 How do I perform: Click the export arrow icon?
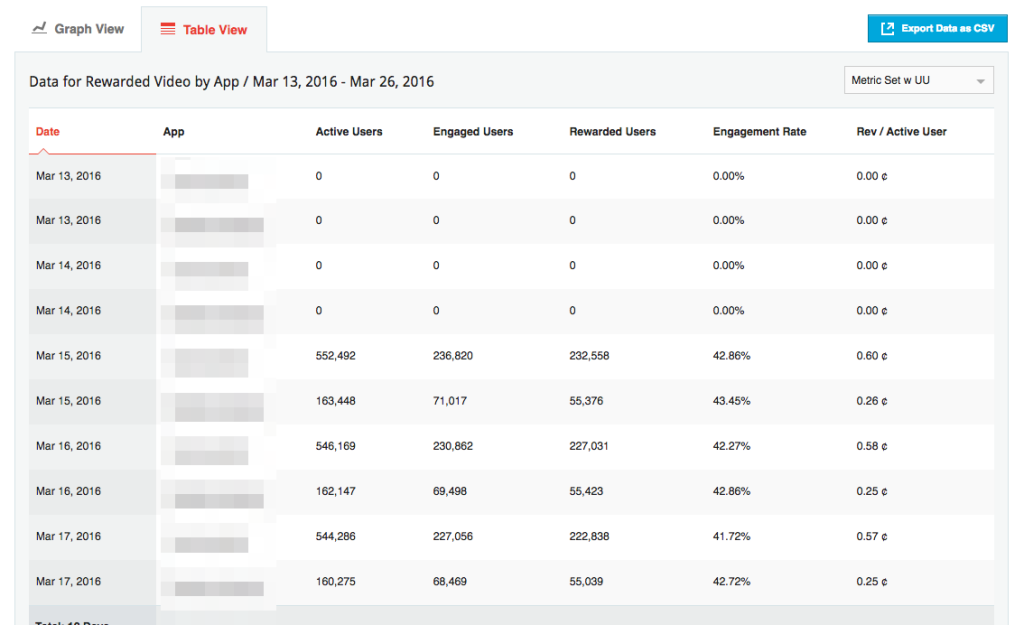click(x=887, y=29)
